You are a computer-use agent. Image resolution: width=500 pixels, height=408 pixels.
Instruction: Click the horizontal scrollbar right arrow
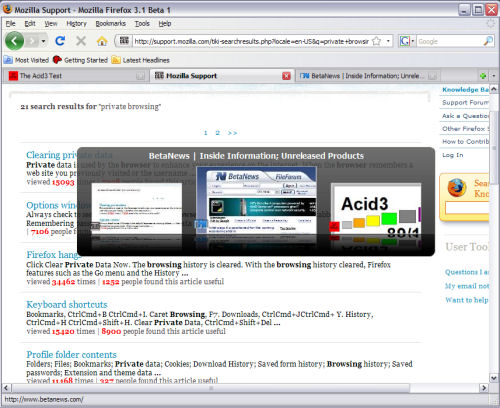click(x=484, y=388)
